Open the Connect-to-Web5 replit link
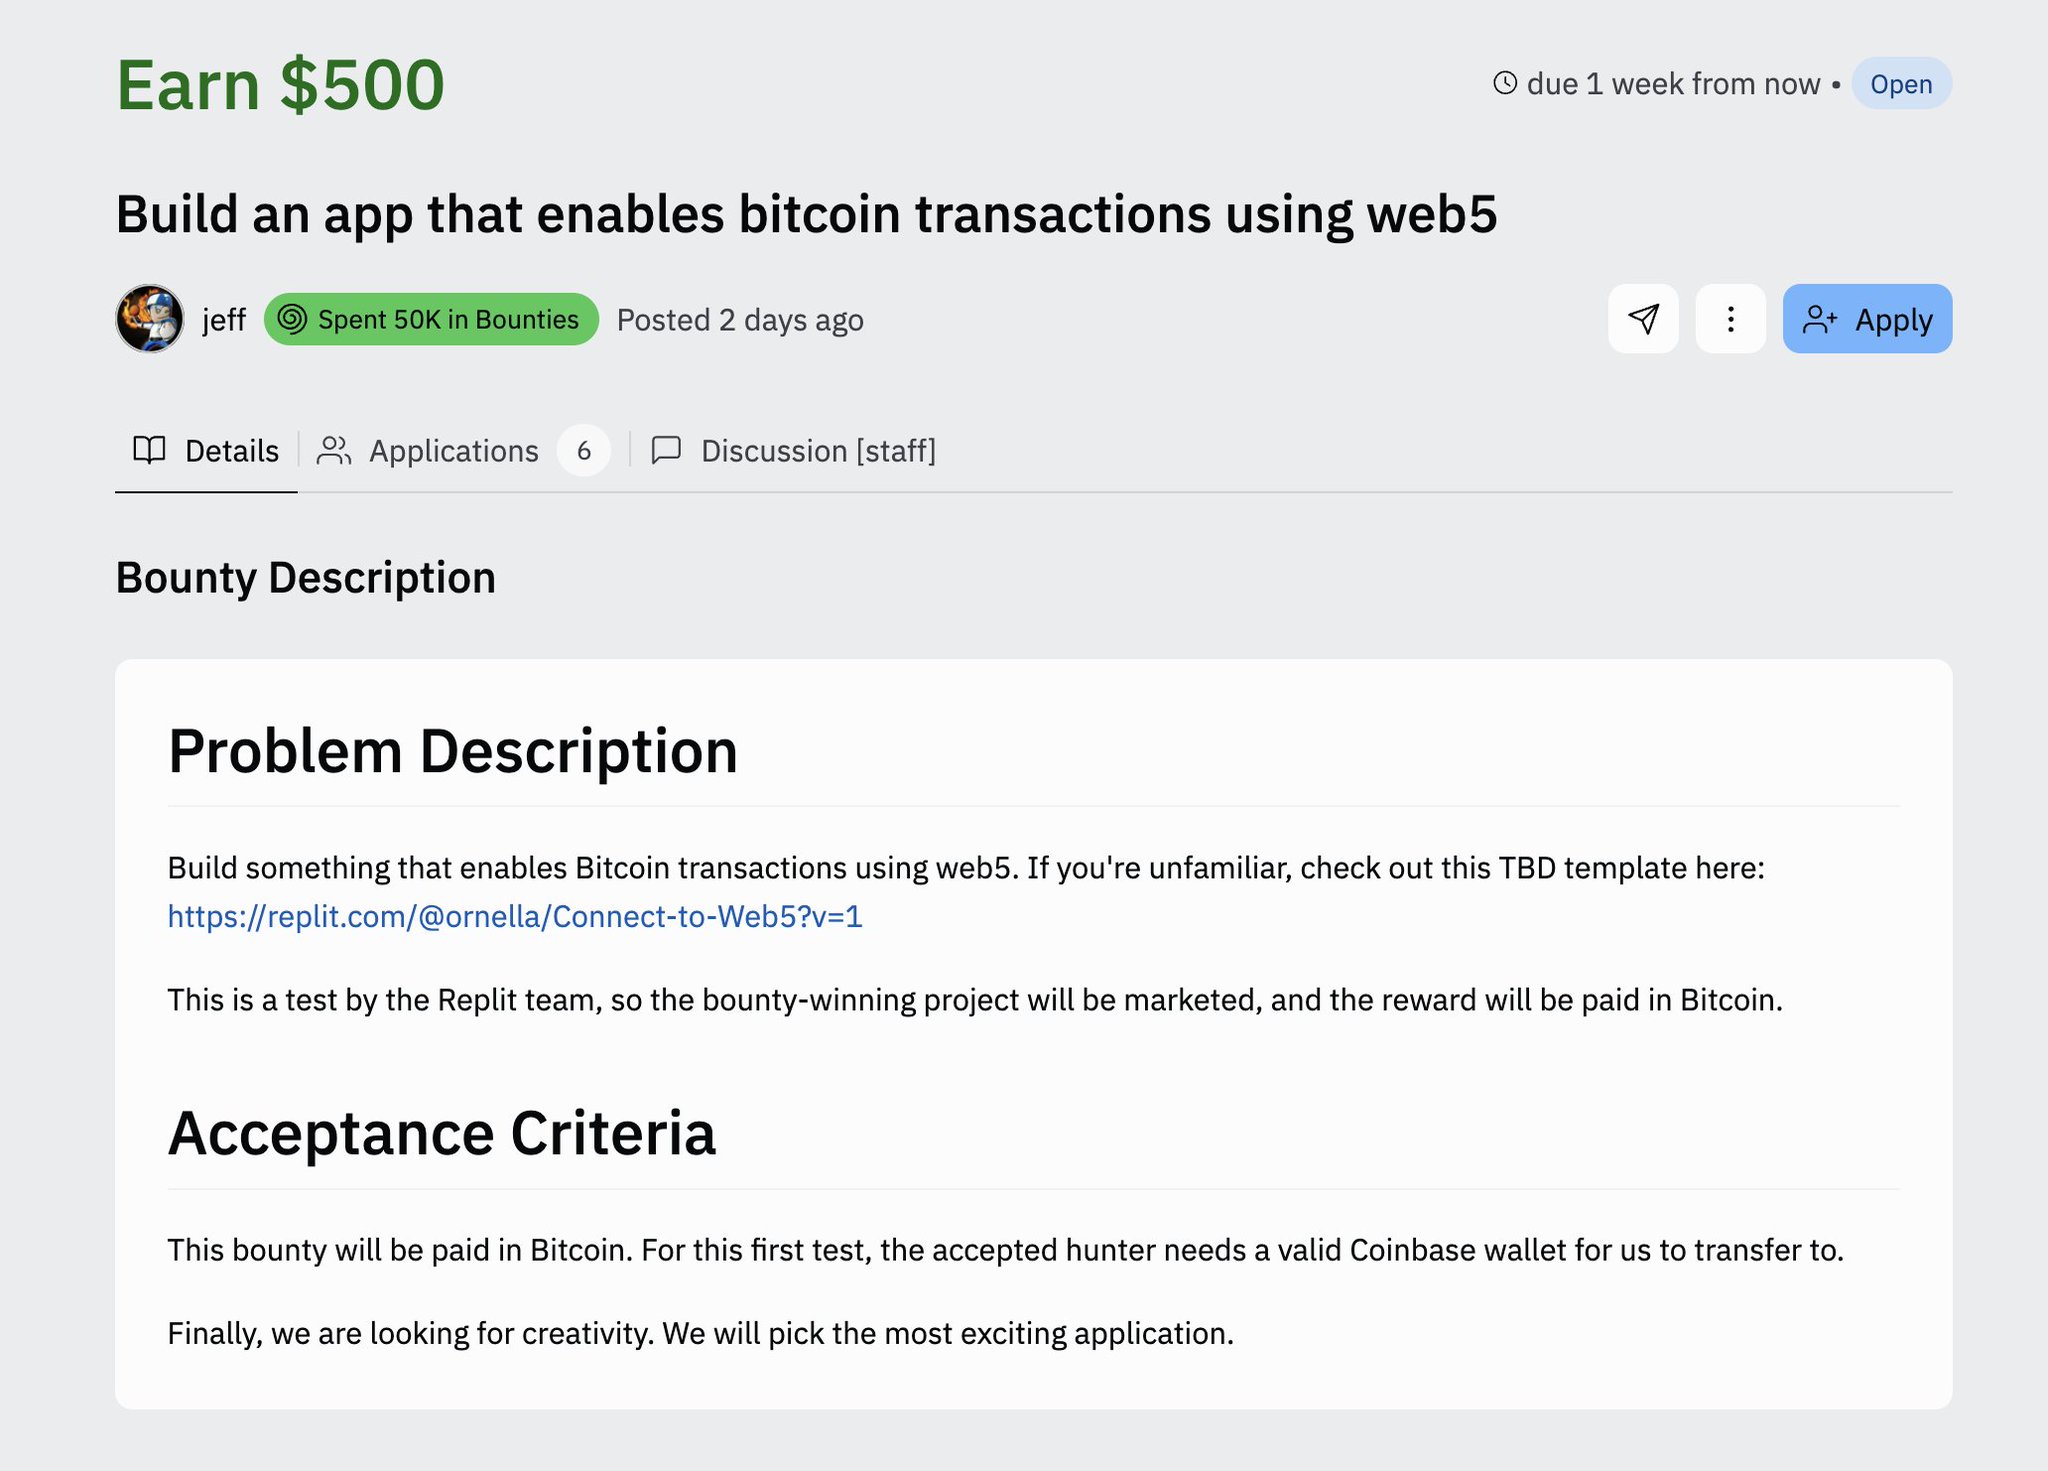 (x=514, y=916)
